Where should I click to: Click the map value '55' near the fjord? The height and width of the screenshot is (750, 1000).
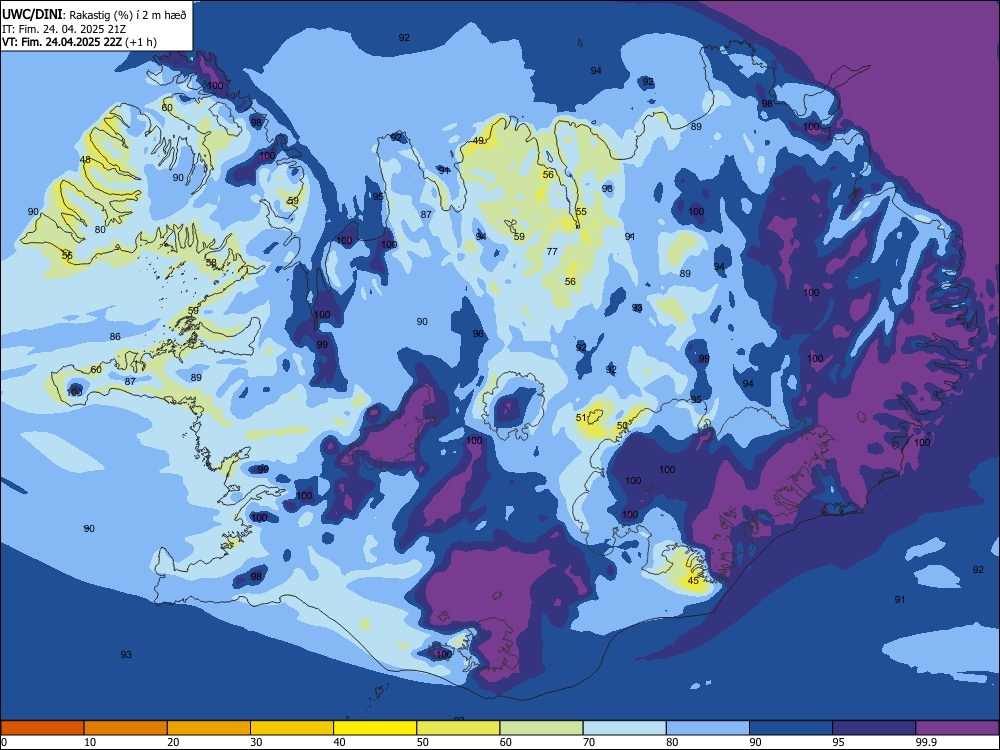(x=581, y=212)
